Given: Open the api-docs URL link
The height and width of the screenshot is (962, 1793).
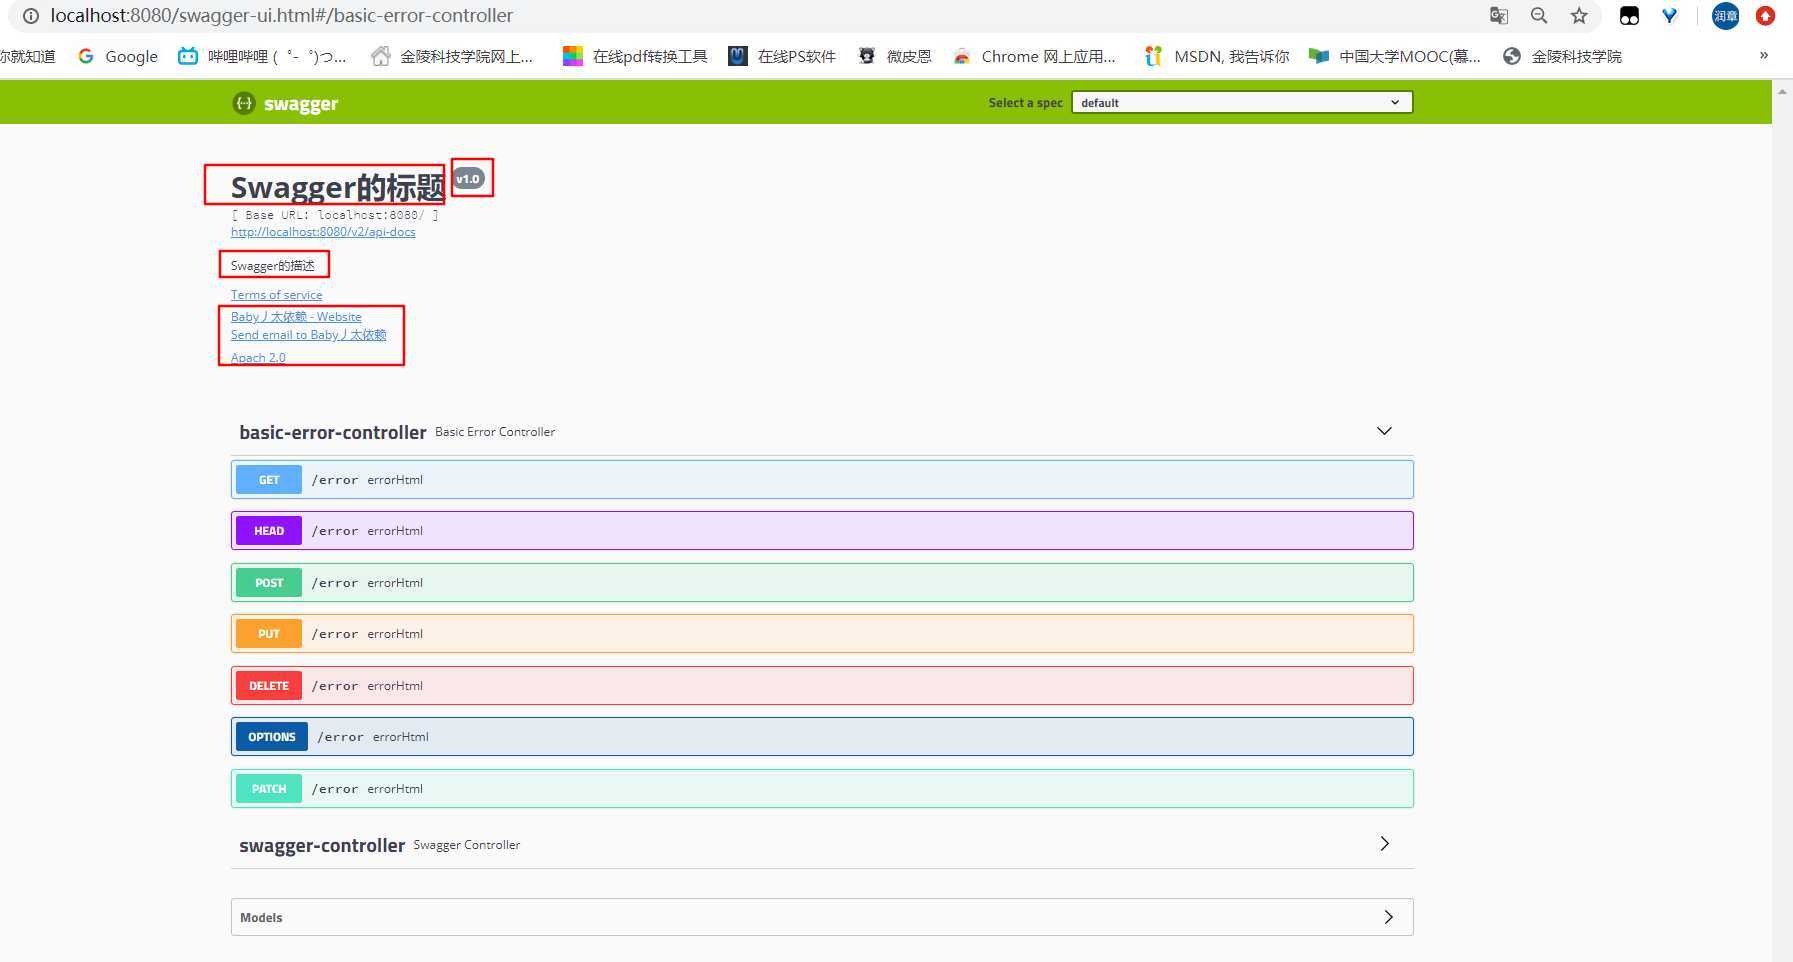Looking at the screenshot, I should [x=323, y=232].
